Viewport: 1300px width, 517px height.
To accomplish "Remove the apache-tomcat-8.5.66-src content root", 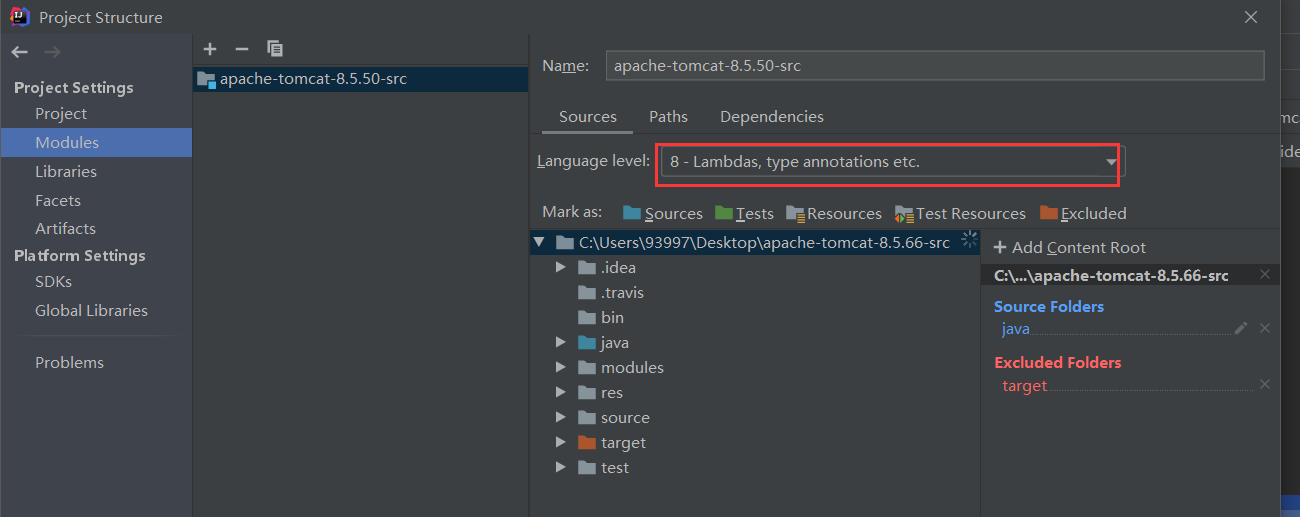I will click(1265, 275).
